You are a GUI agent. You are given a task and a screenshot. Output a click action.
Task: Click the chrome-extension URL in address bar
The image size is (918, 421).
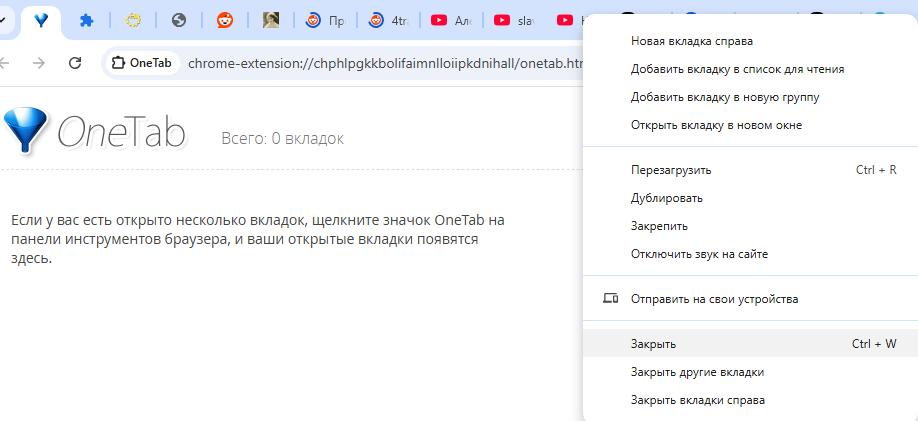coord(384,63)
